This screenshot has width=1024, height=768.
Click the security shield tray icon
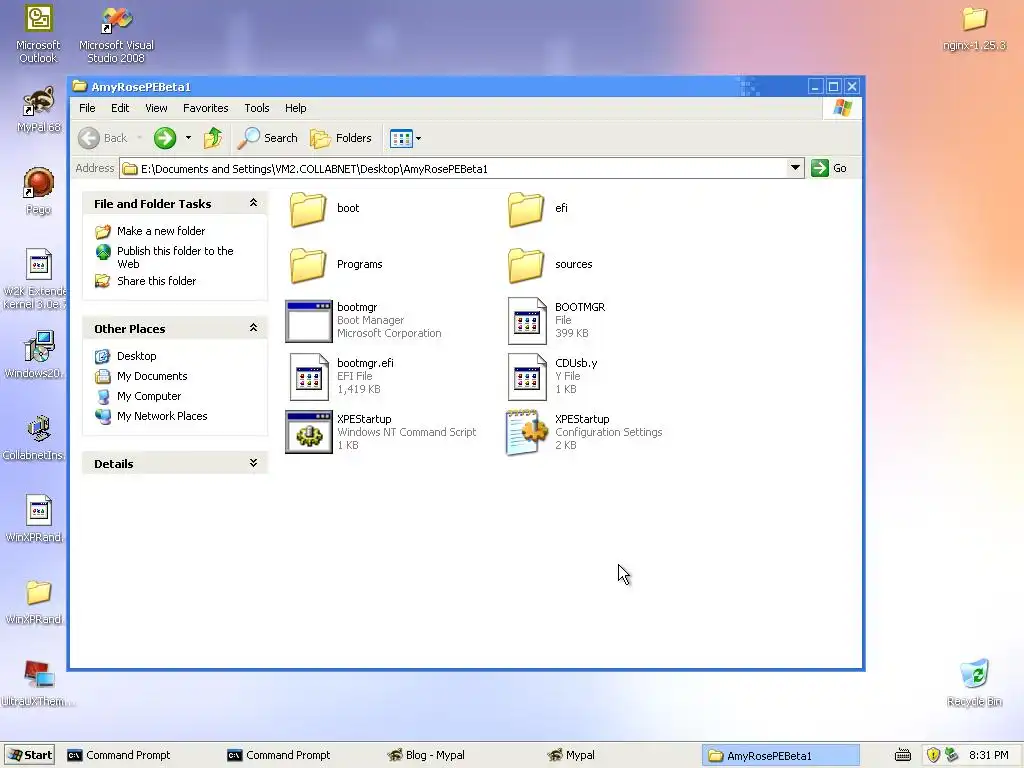[933, 755]
